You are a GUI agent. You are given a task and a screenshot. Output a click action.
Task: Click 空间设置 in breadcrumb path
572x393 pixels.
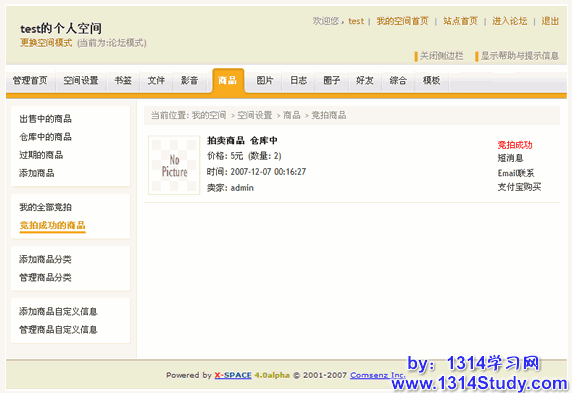(x=255, y=116)
